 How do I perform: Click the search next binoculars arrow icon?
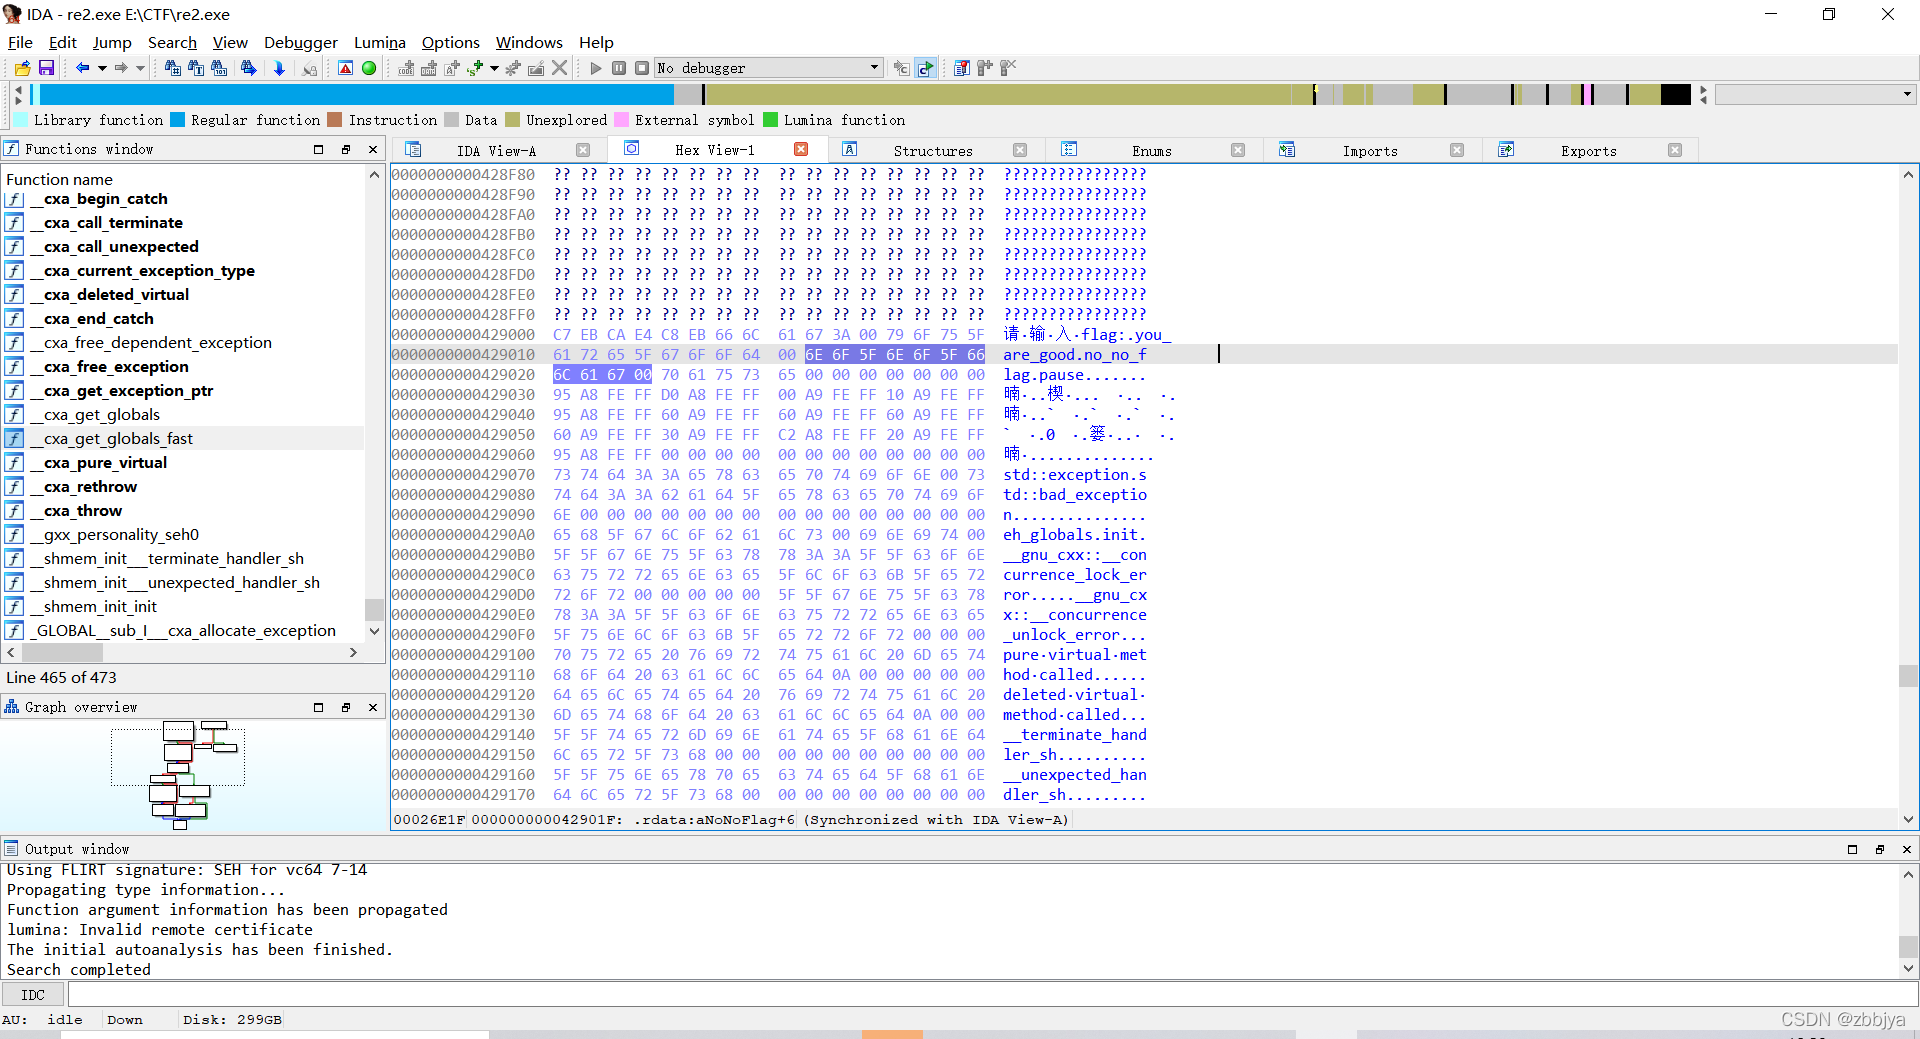point(248,68)
